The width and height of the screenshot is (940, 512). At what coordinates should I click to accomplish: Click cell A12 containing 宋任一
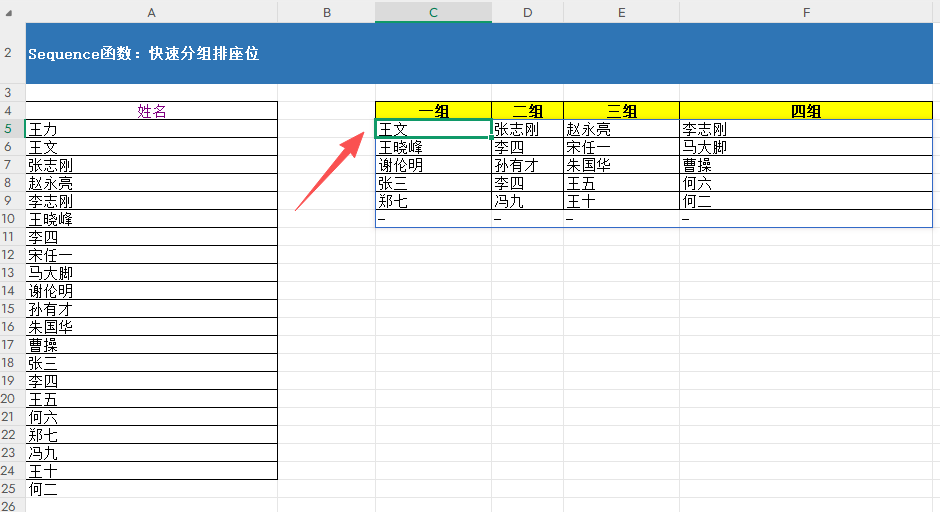point(152,255)
